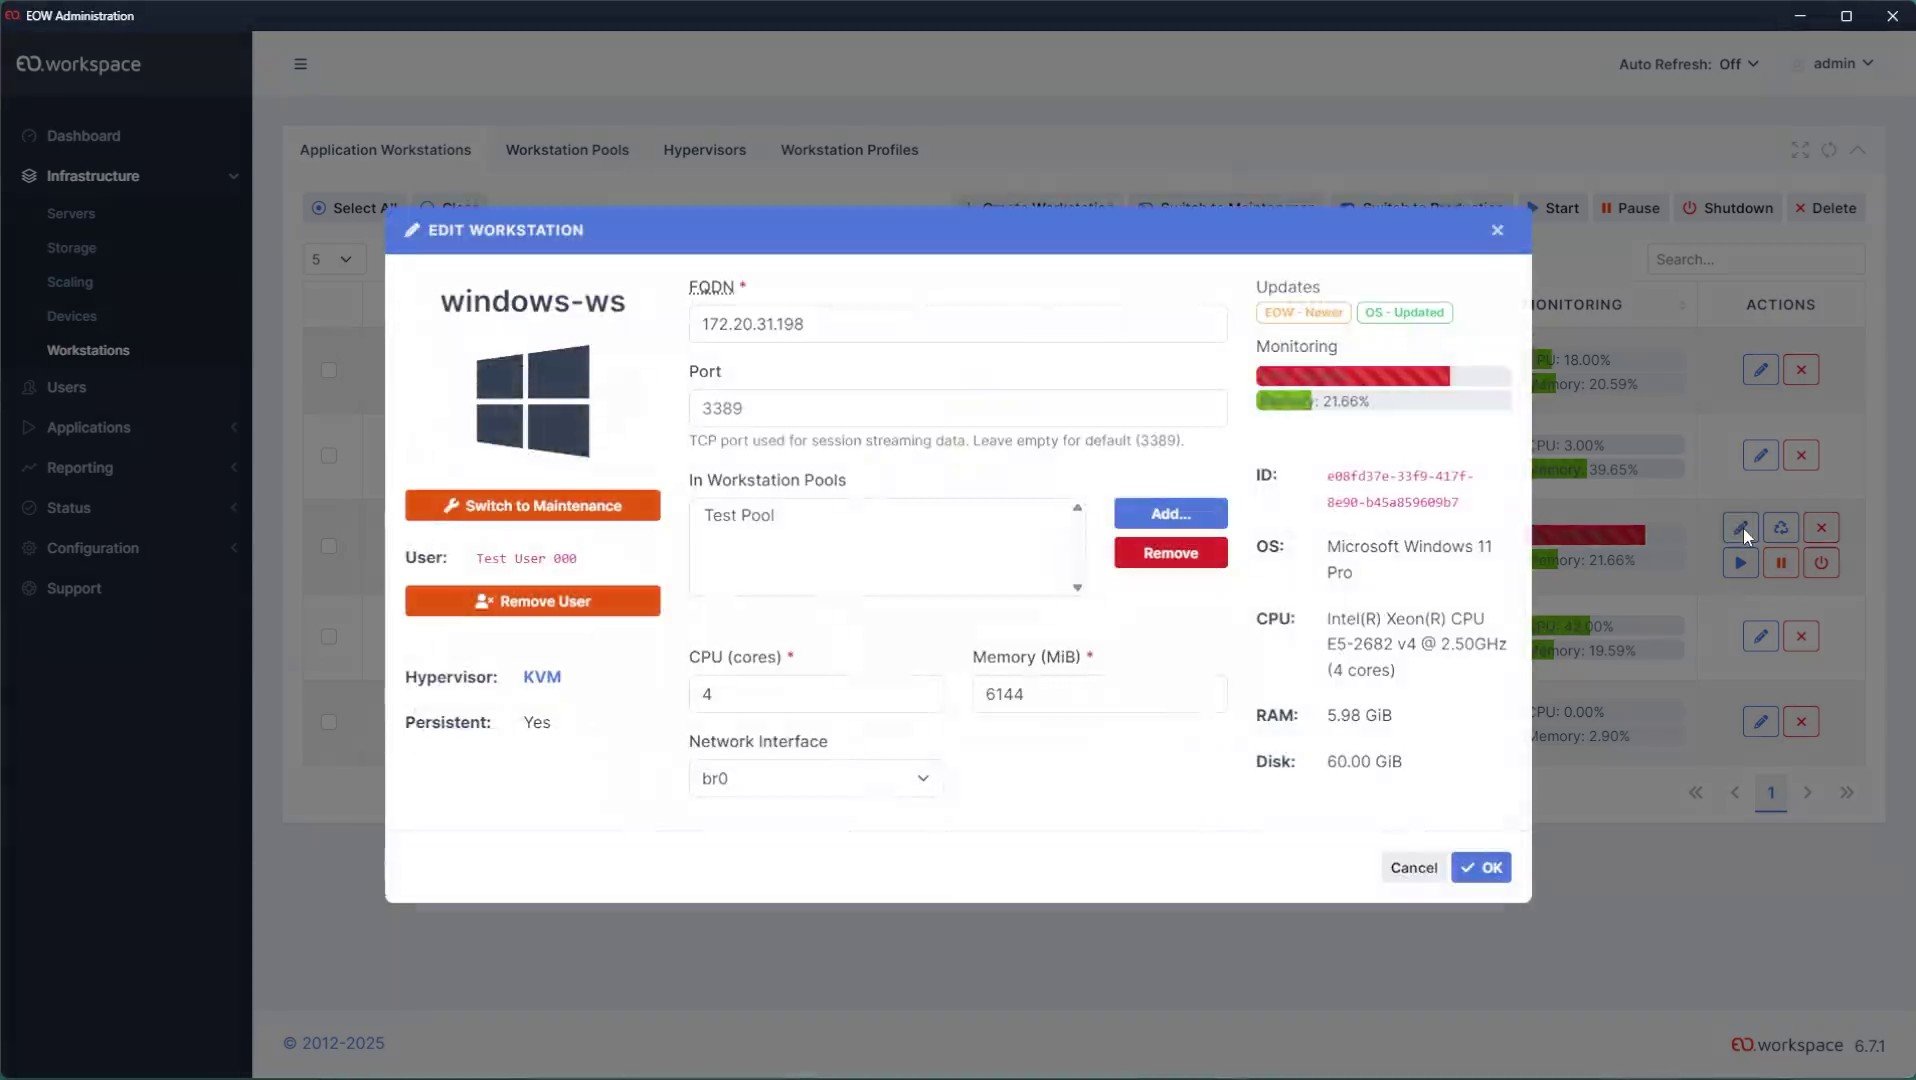Click the recycle icon in highlighted row
Viewport: 1916px width, 1080px height.
tap(1781, 528)
